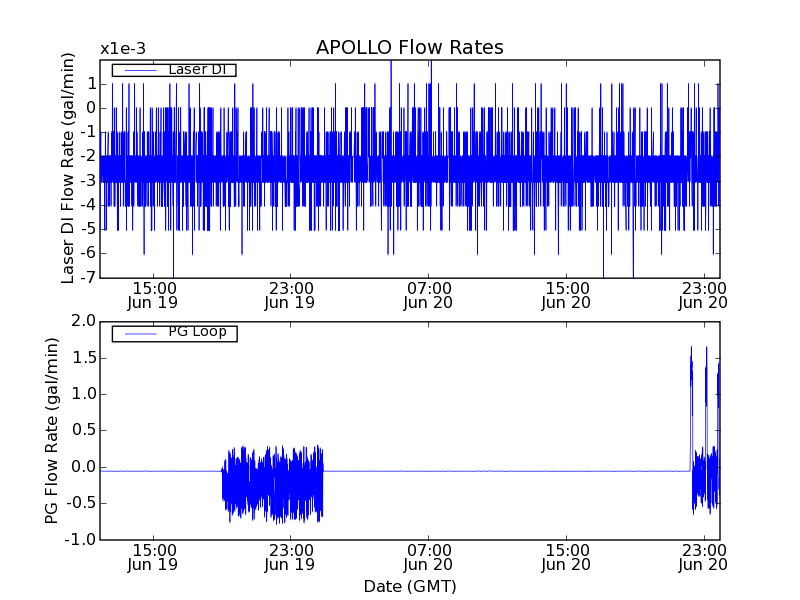The image size is (800, 600).
Task: Click the 07:00 Jun 20 tick on top plot
Action: point(428,294)
